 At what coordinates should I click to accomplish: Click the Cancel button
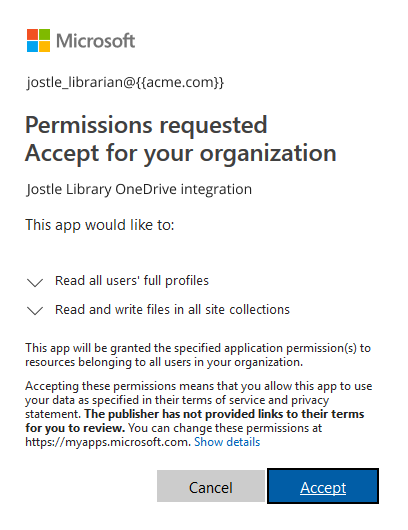tap(211, 486)
